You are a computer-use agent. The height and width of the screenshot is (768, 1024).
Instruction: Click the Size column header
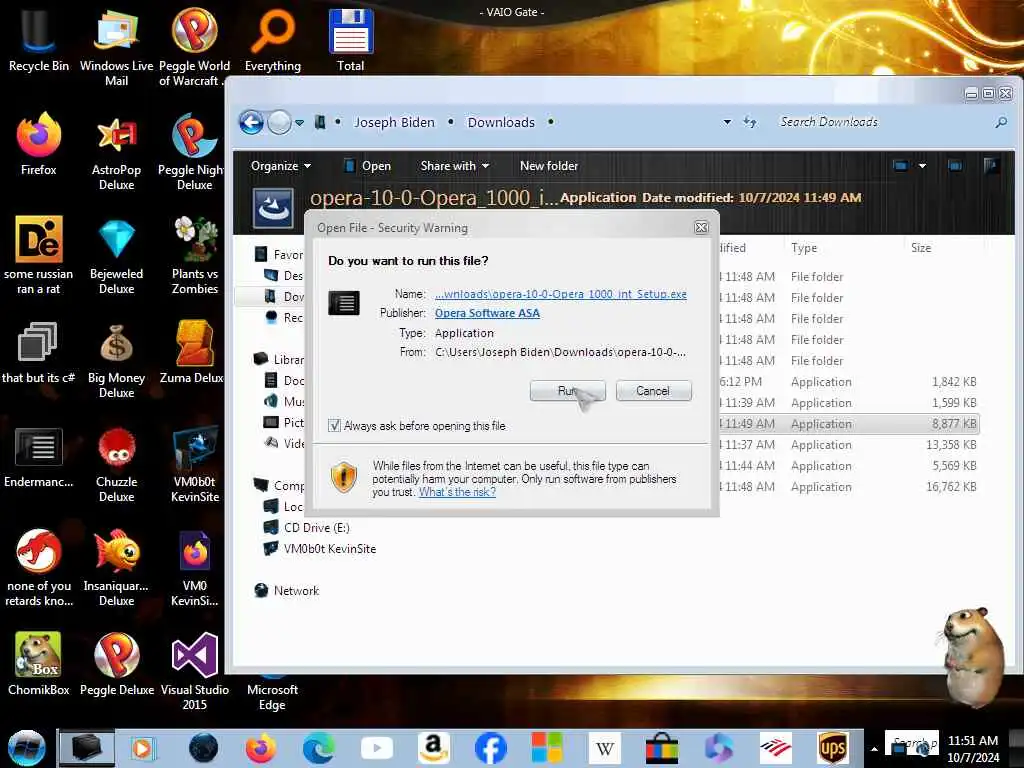tap(921, 248)
